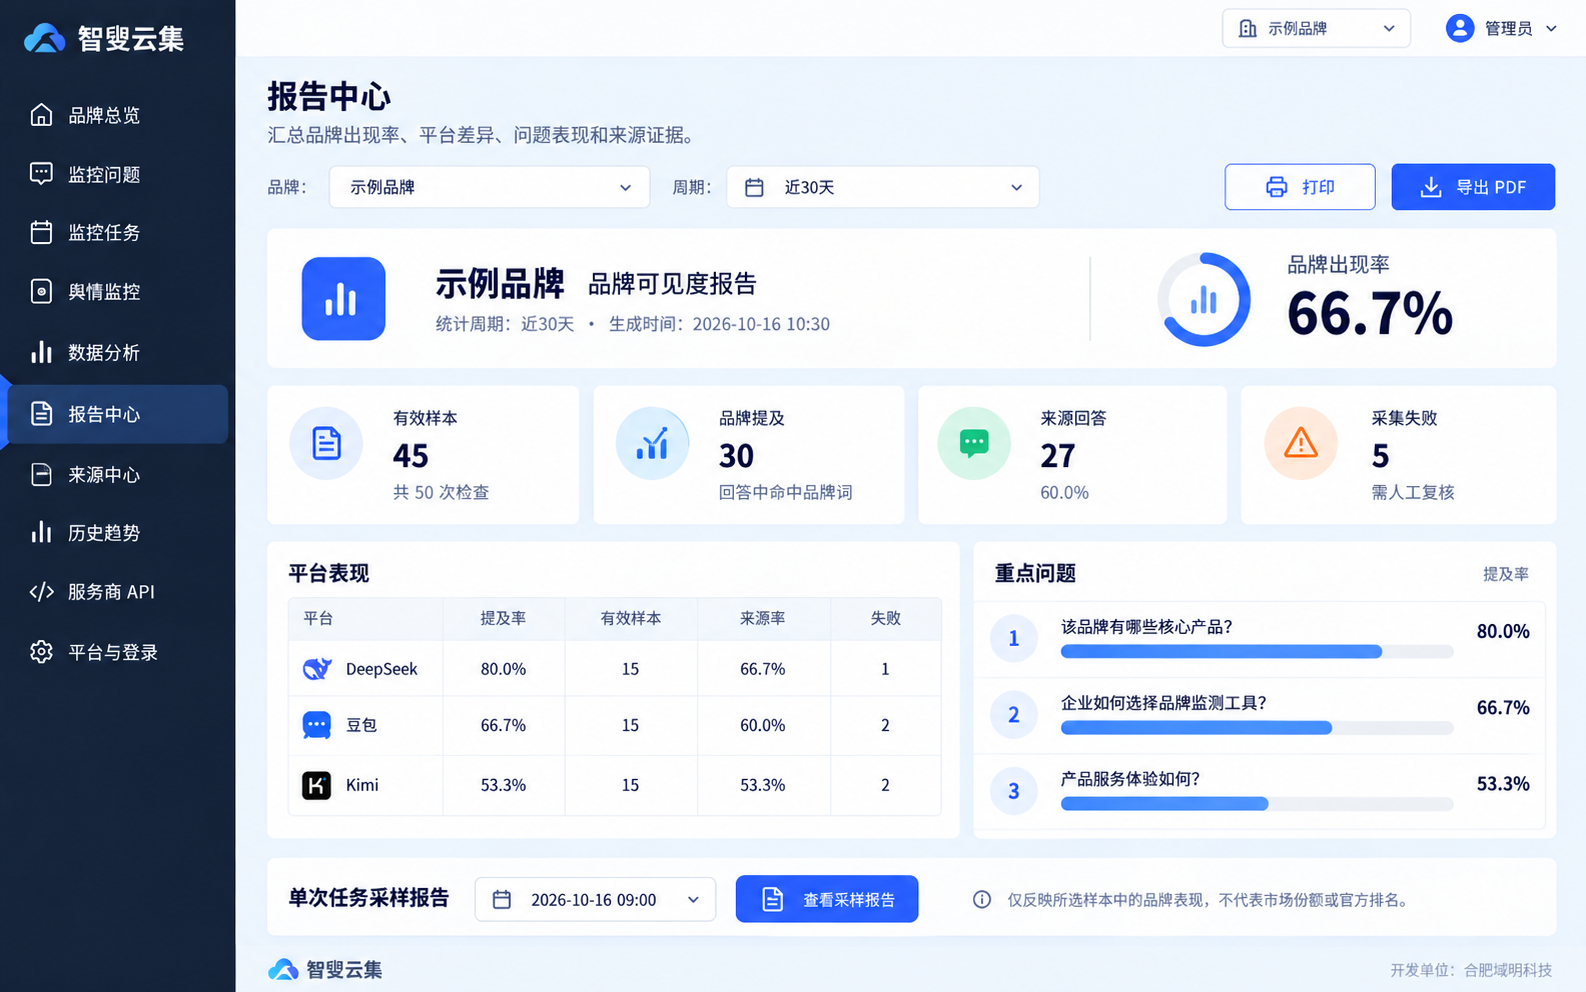Click the 产品服务体验如何? progress bar

[x=1257, y=804]
